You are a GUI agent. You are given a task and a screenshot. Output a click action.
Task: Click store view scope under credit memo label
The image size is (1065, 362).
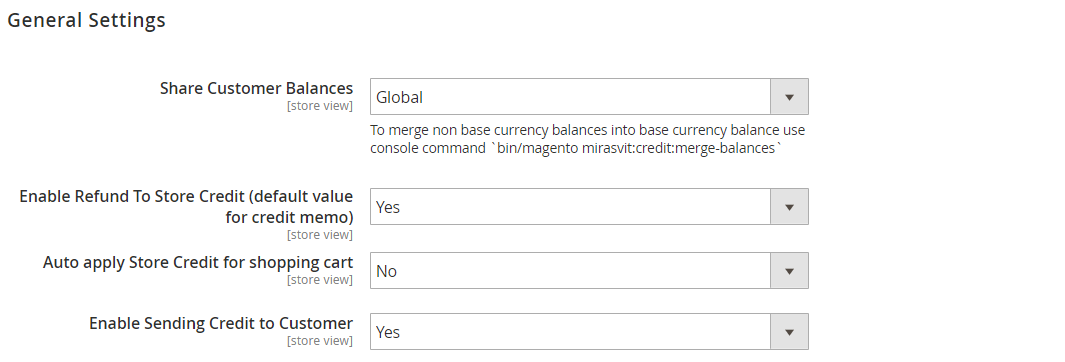tap(320, 235)
